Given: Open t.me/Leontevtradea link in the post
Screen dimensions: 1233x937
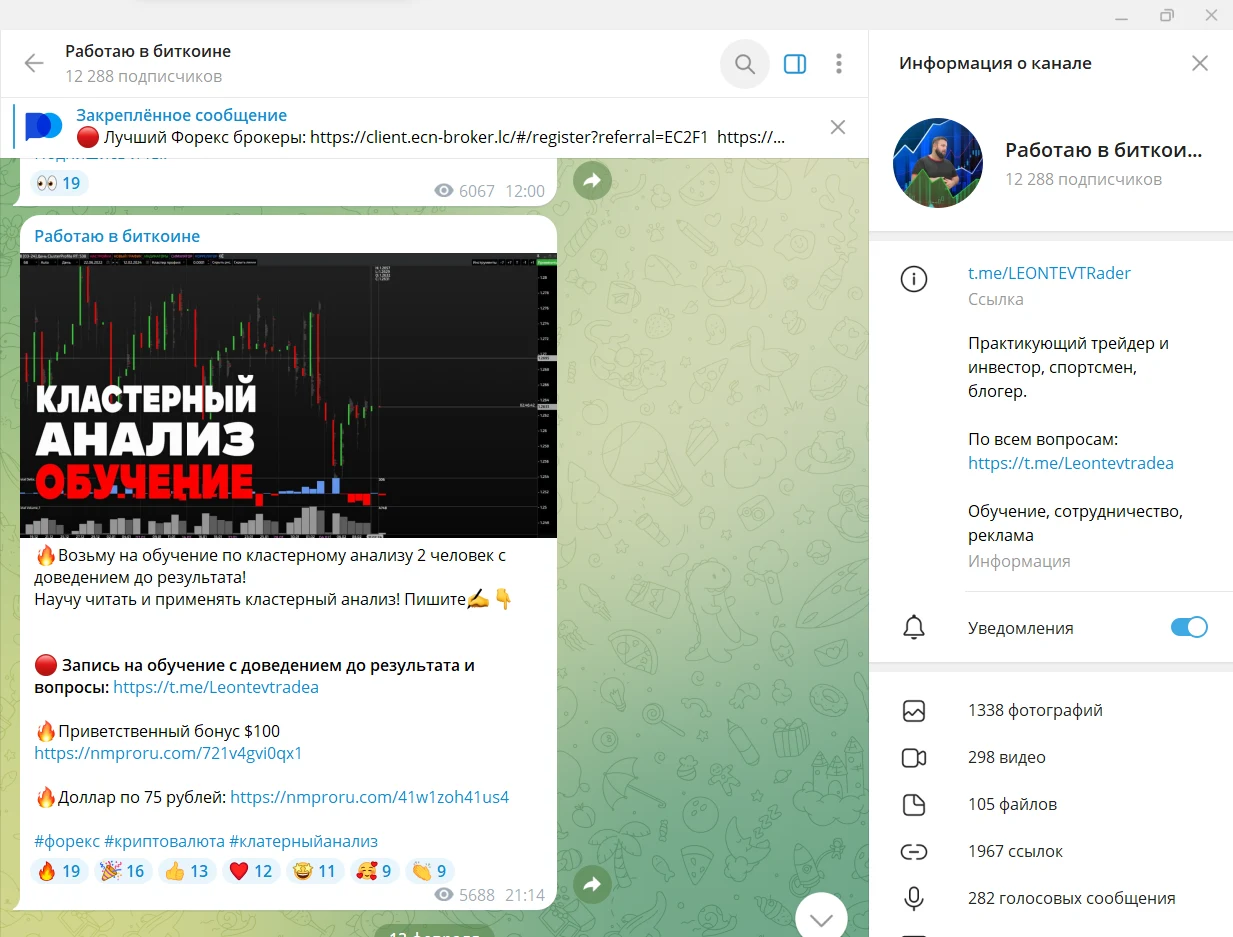Looking at the screenshot, I should point(216,687).
